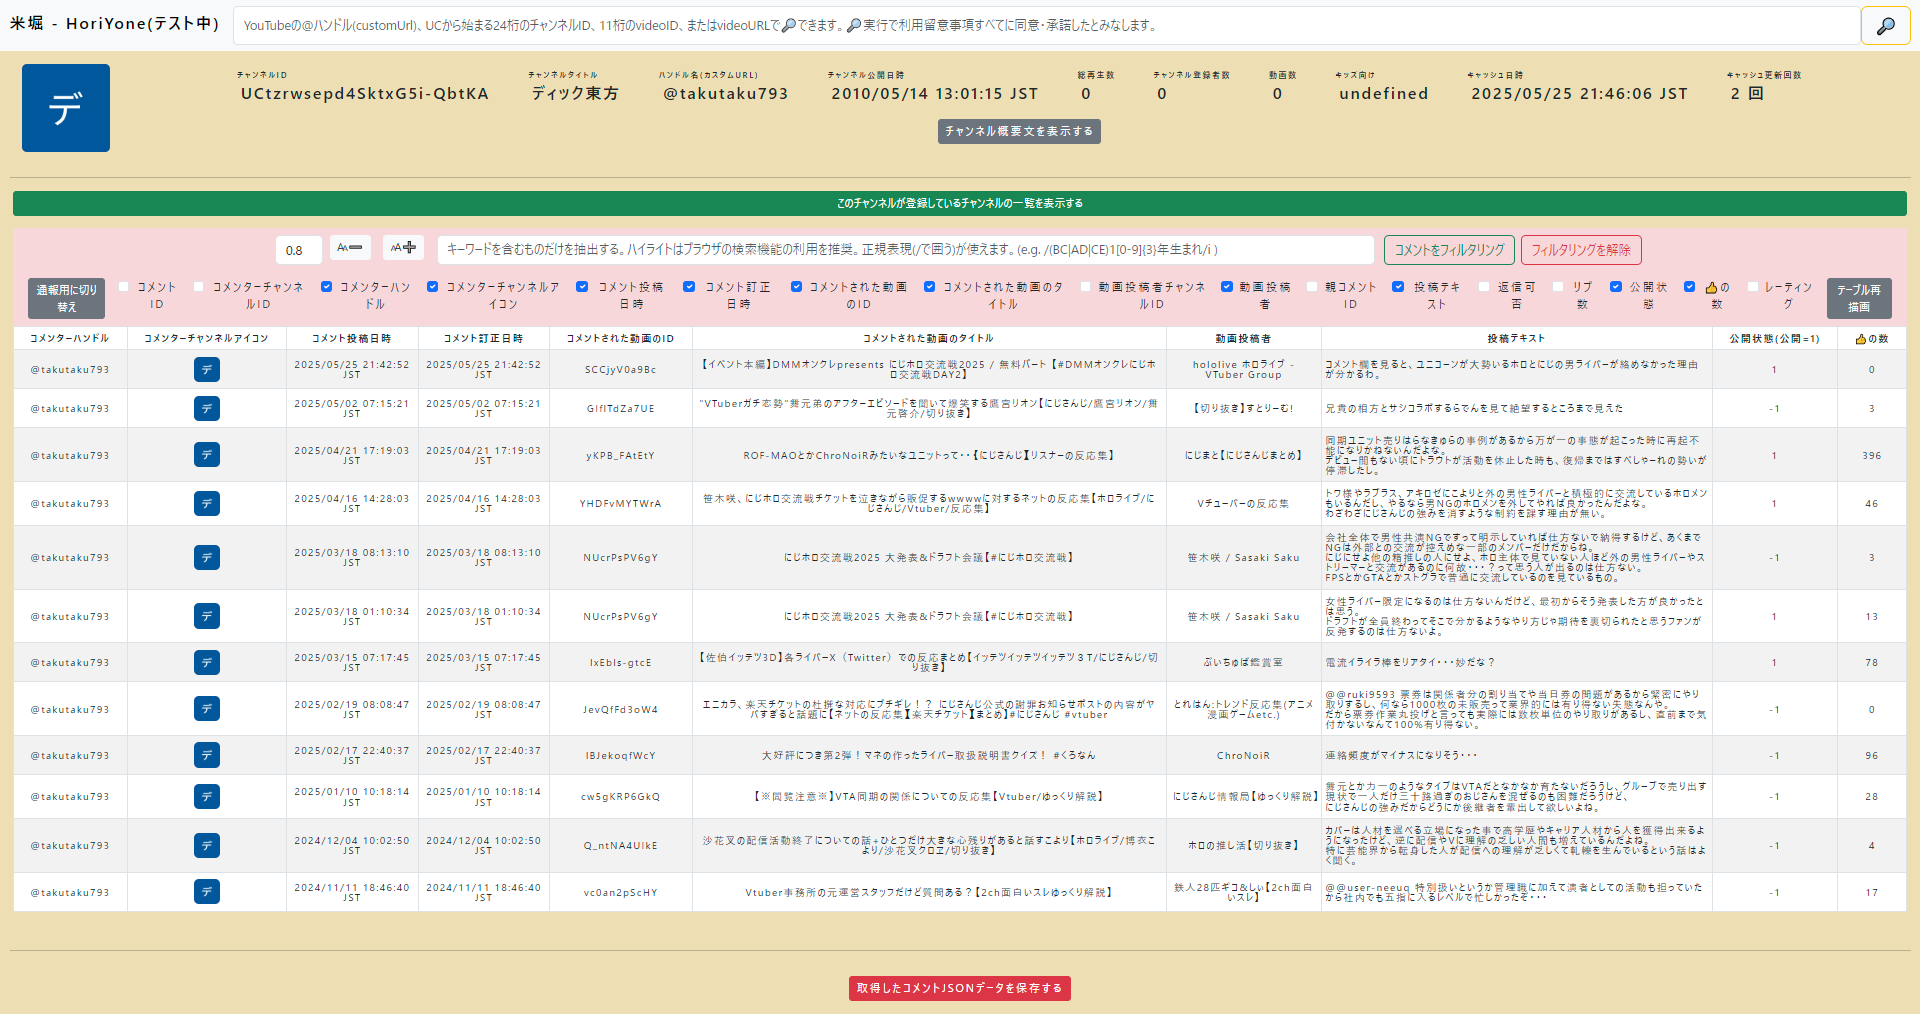This screenshot has width=1920, height=1014.
Task: Uncheck the コメンターハンドル column checkbox
Action: (326, 287)
